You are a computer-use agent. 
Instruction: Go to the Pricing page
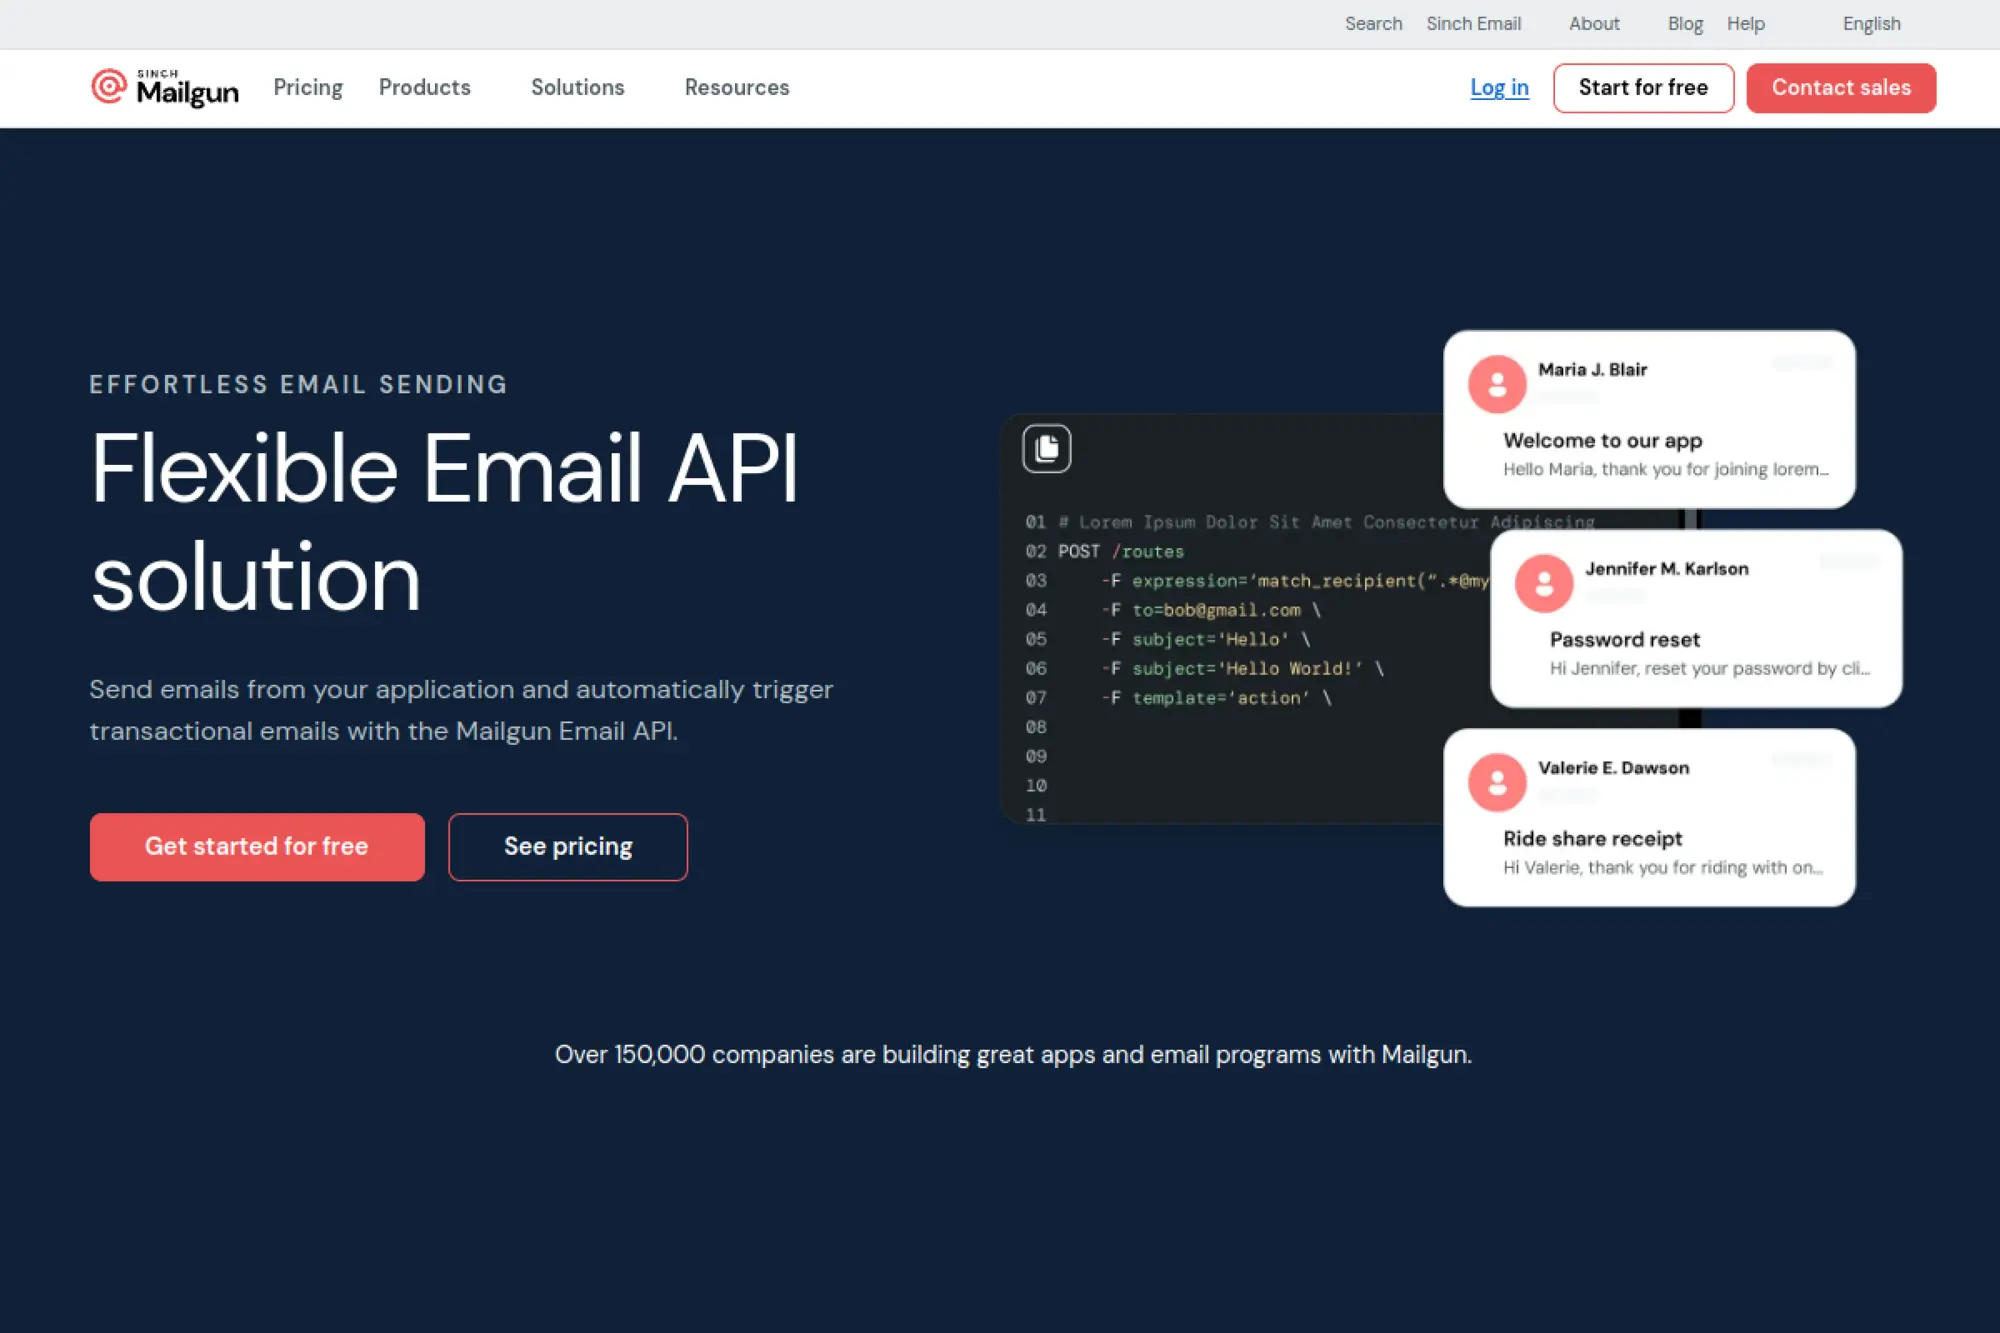(x=307, y=88)
